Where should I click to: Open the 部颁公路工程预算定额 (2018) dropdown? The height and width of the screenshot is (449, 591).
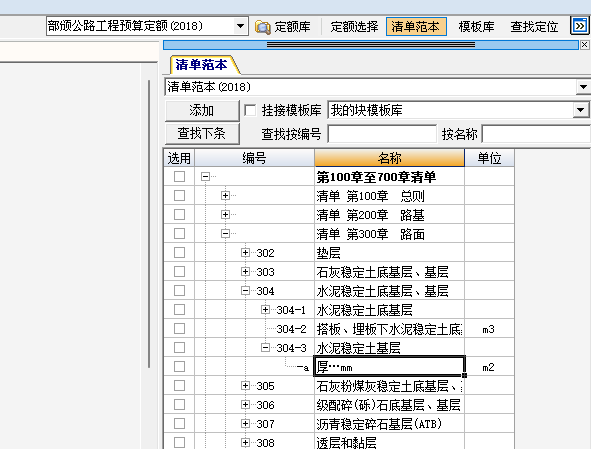(240, 26)
